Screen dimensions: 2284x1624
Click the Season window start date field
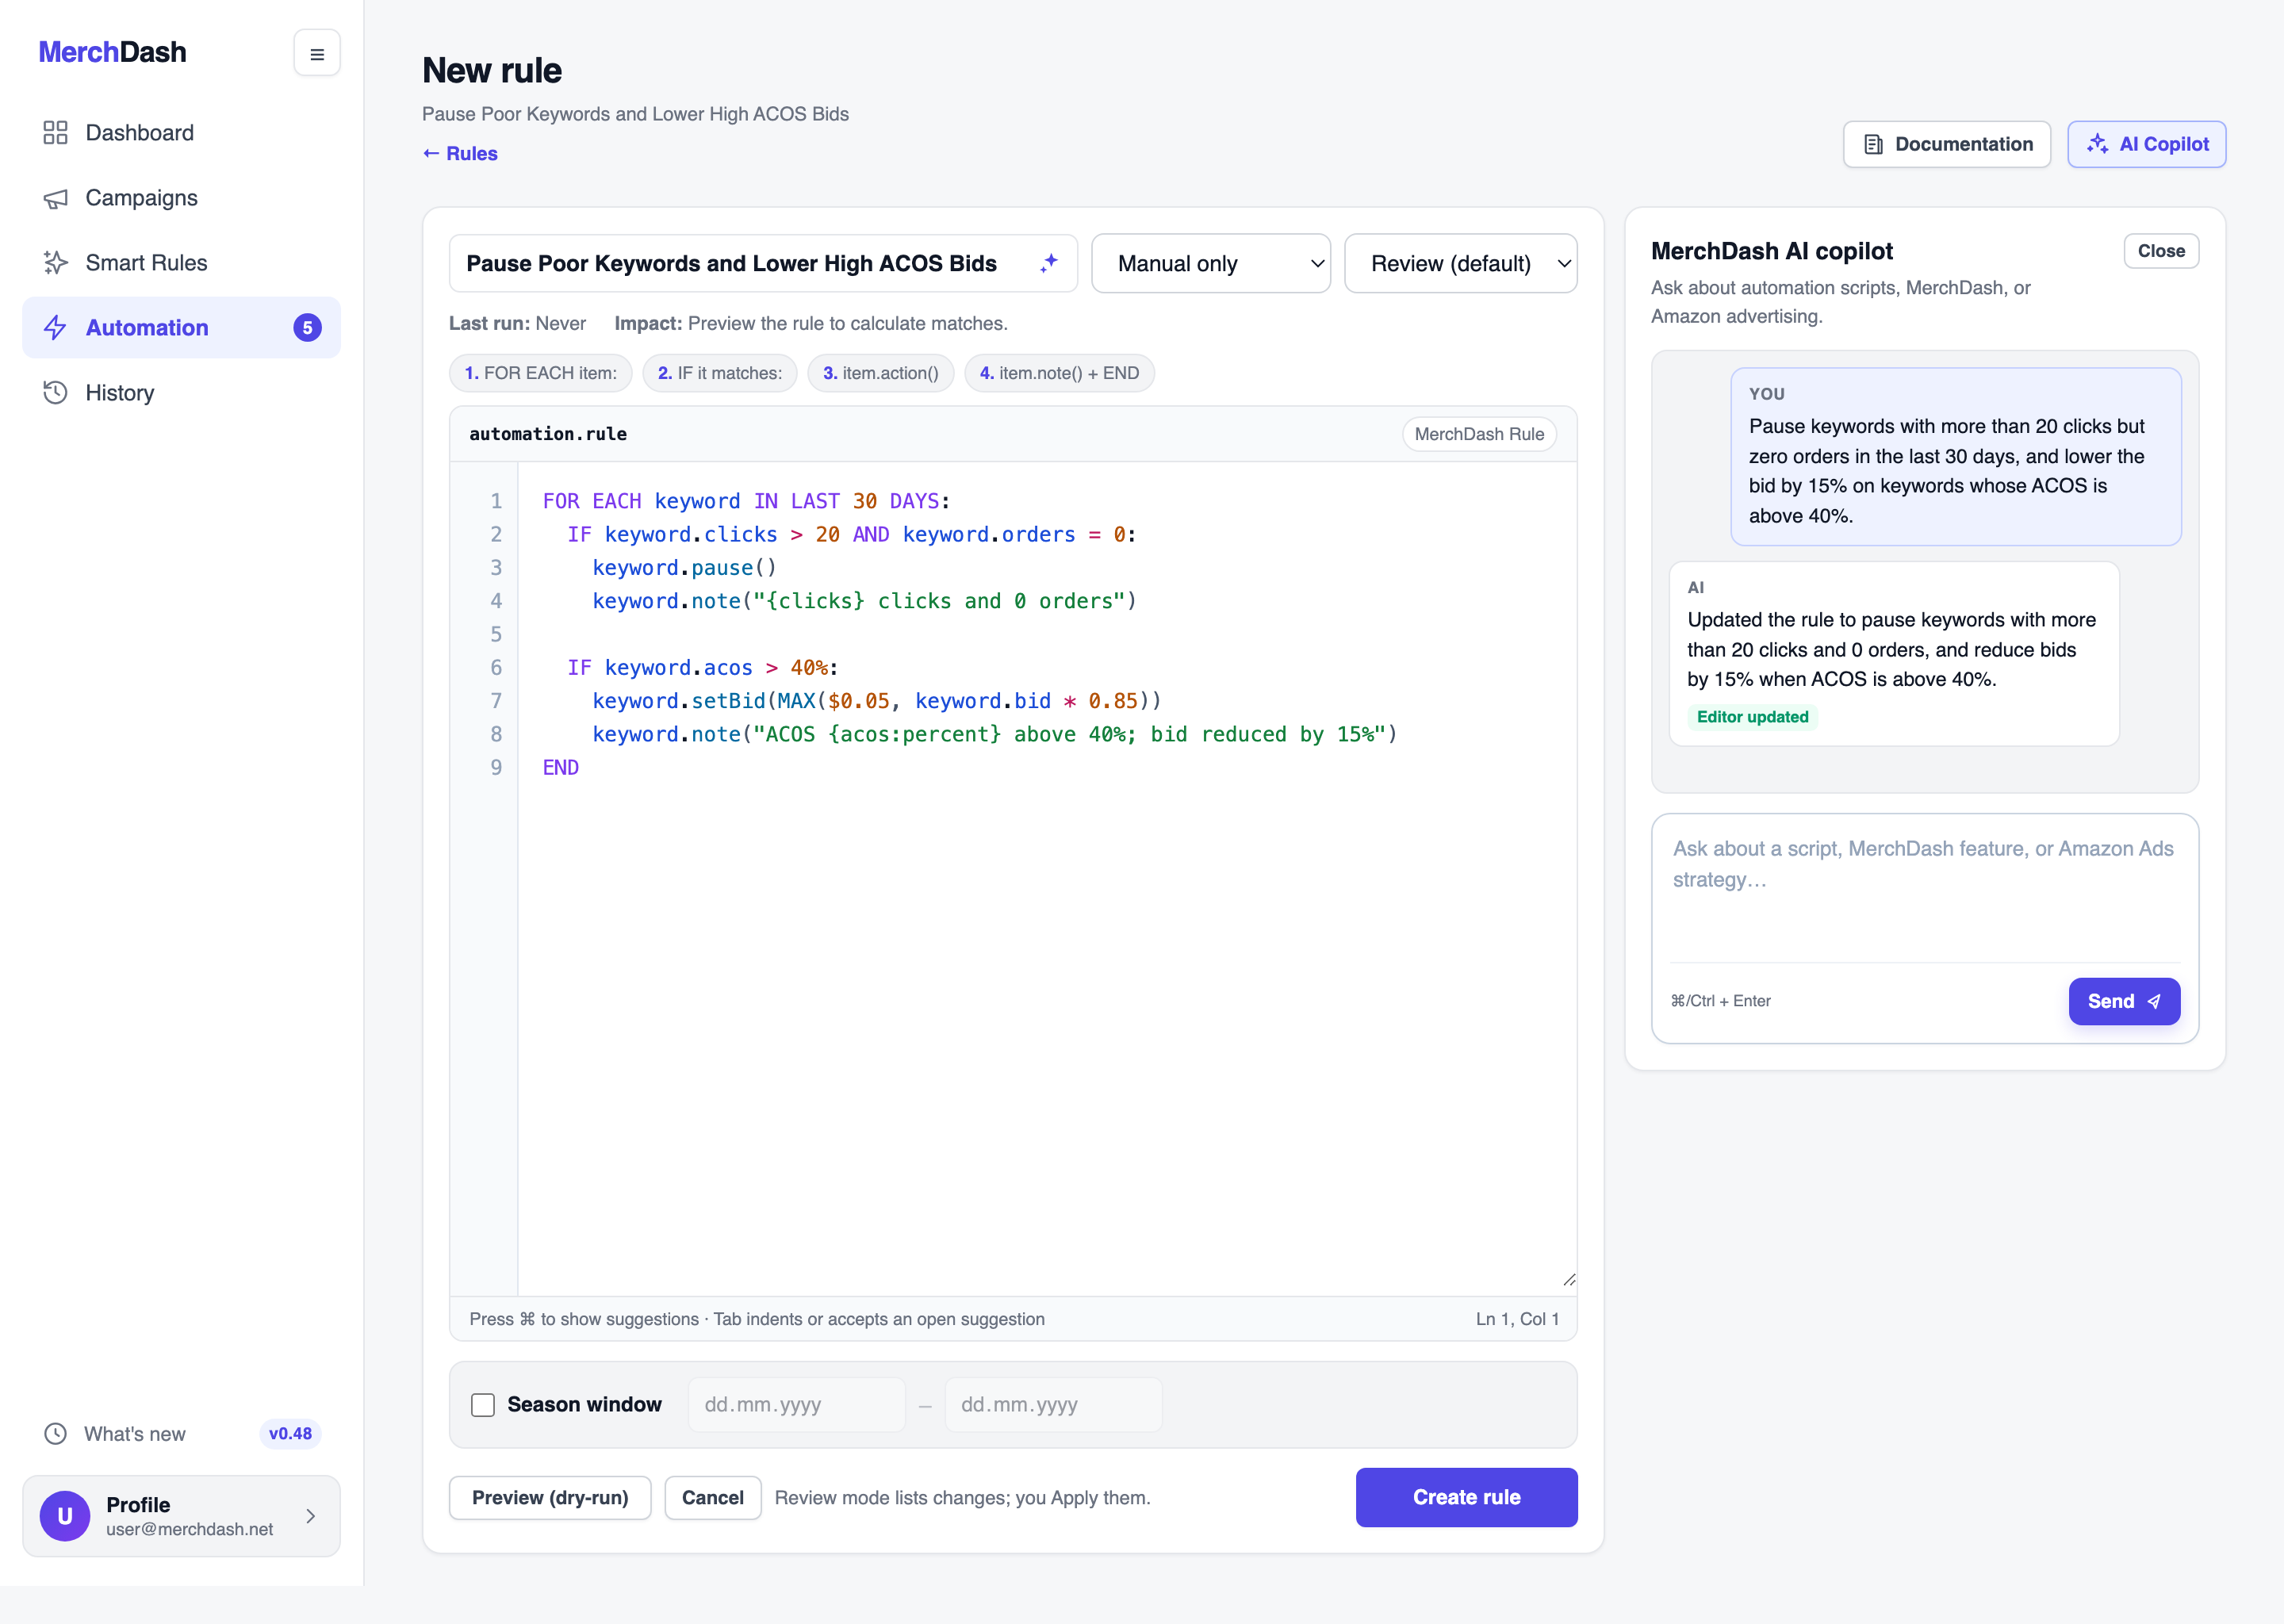point(796,1405)
